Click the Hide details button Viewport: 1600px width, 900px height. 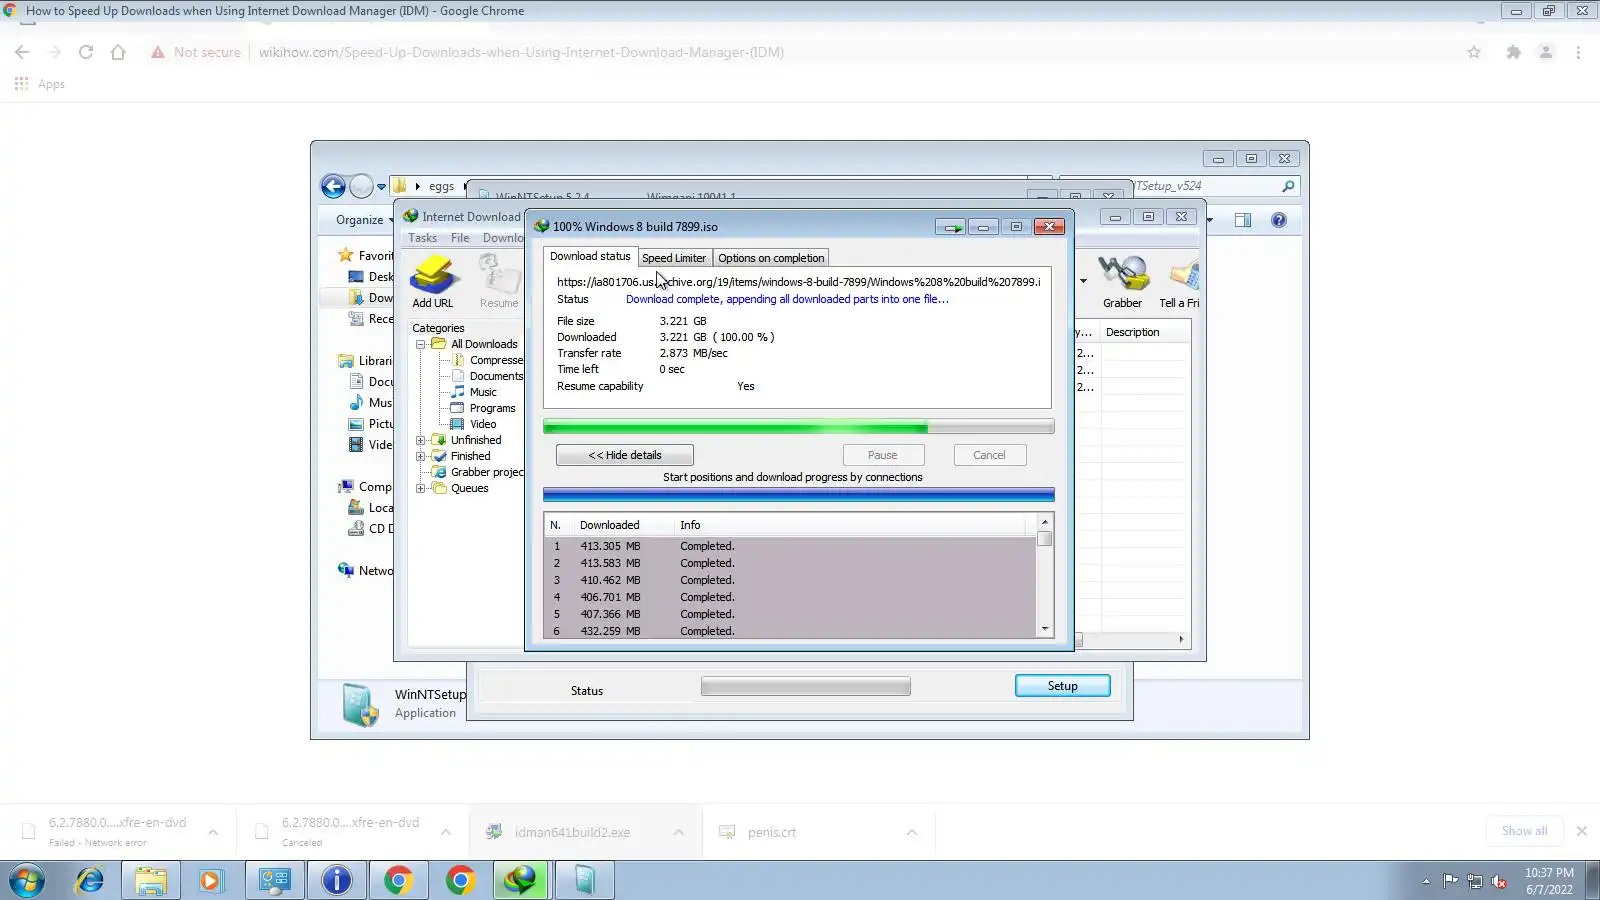click(625, 455)
